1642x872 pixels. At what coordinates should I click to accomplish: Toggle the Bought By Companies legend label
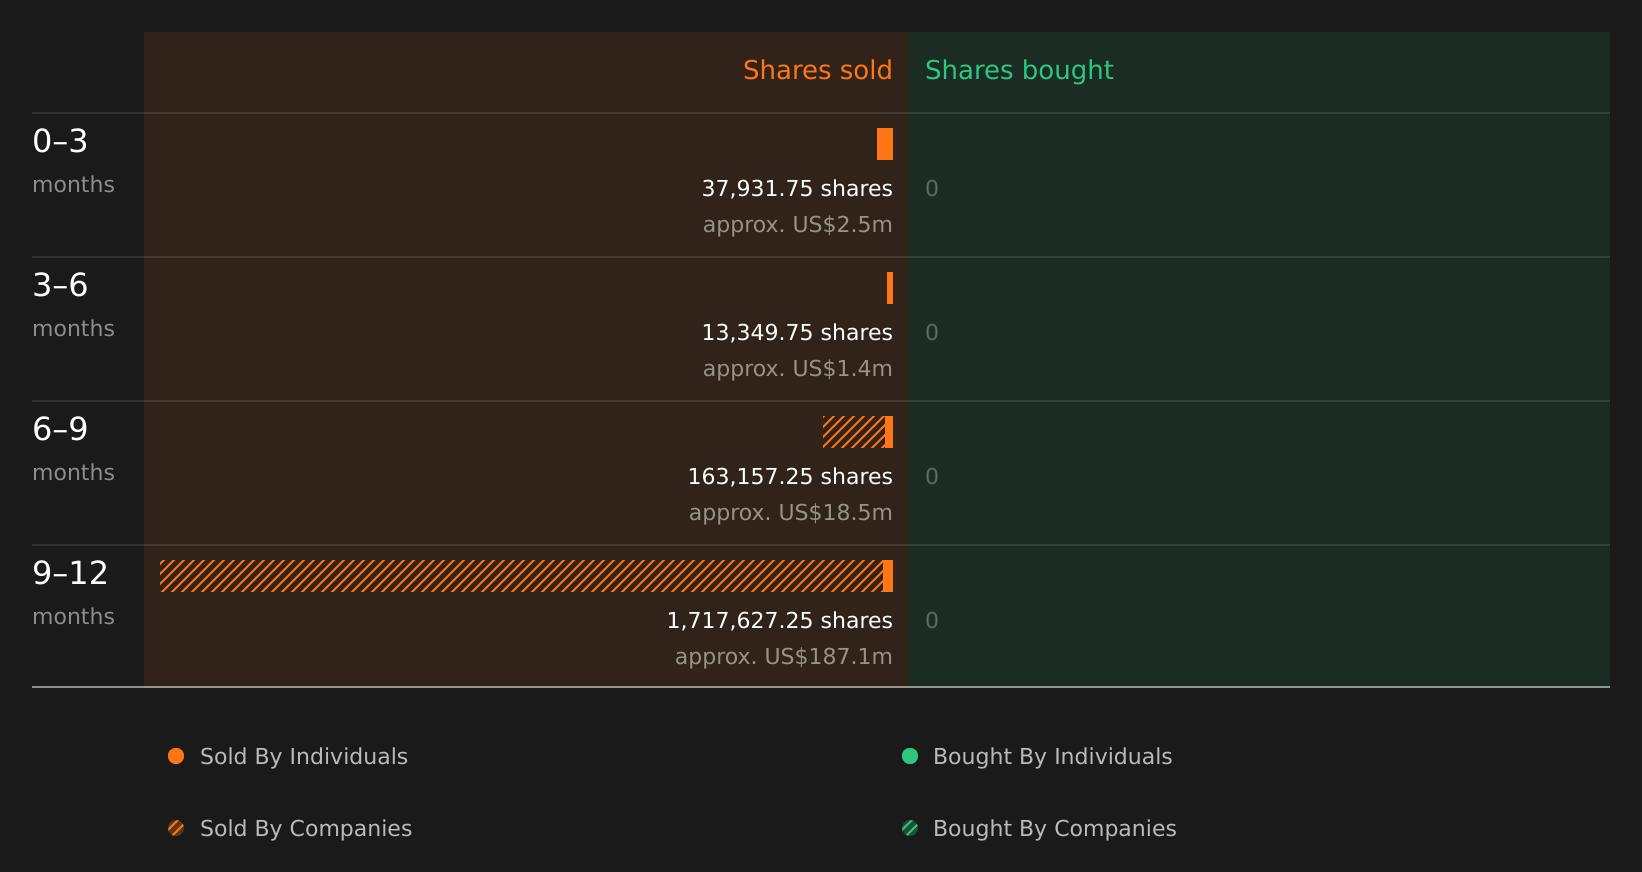pos(1054,829)
